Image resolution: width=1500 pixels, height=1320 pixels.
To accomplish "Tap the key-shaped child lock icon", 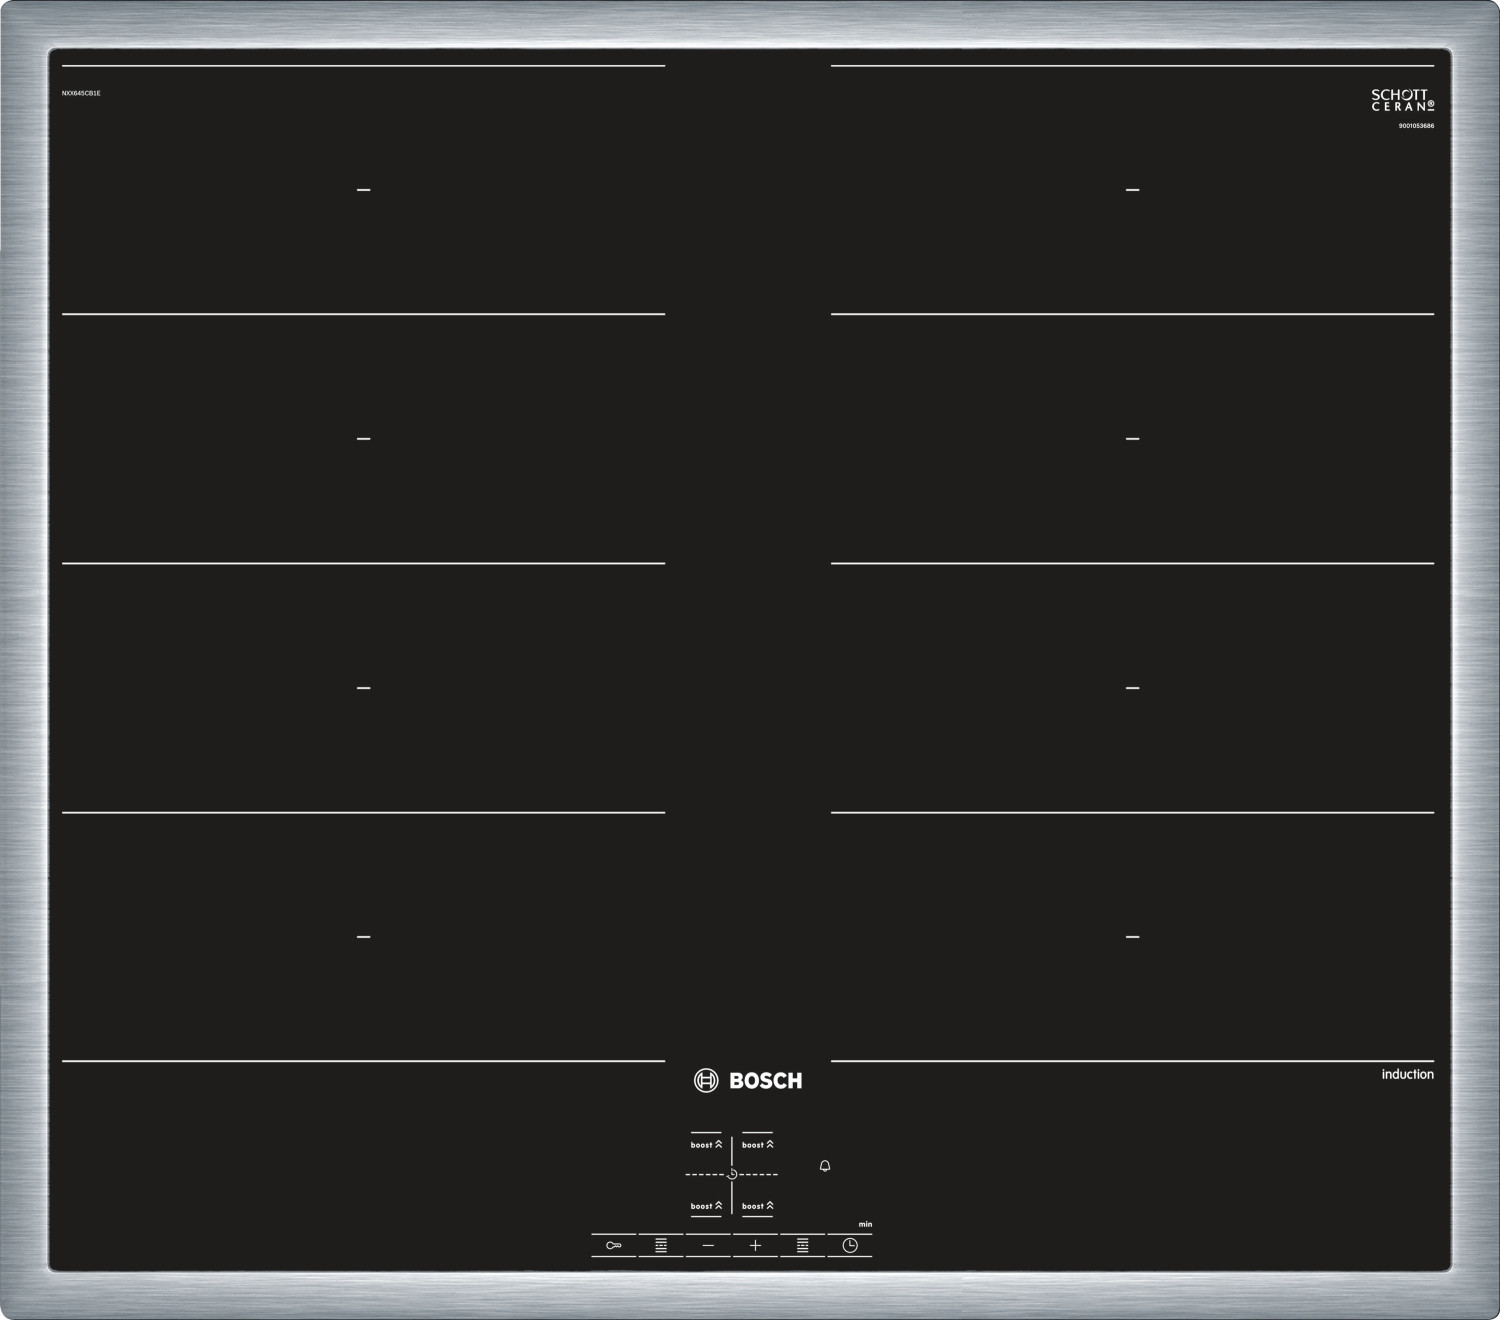I will point(614,1245).
